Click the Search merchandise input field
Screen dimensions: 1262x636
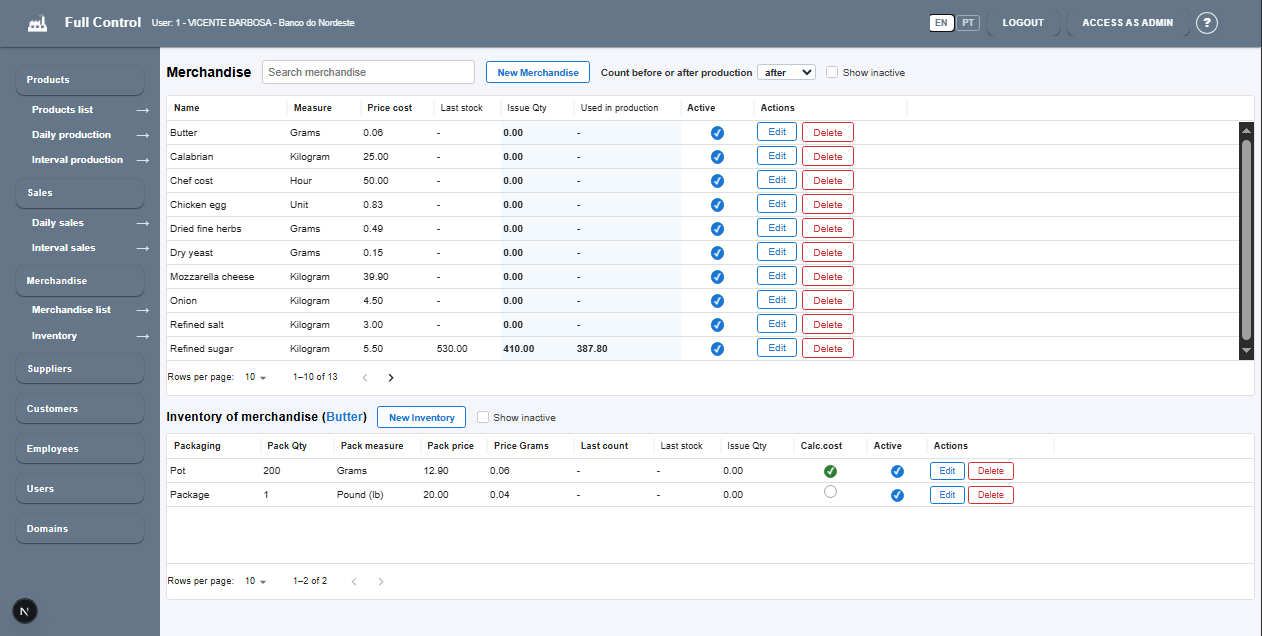(368, 72)
